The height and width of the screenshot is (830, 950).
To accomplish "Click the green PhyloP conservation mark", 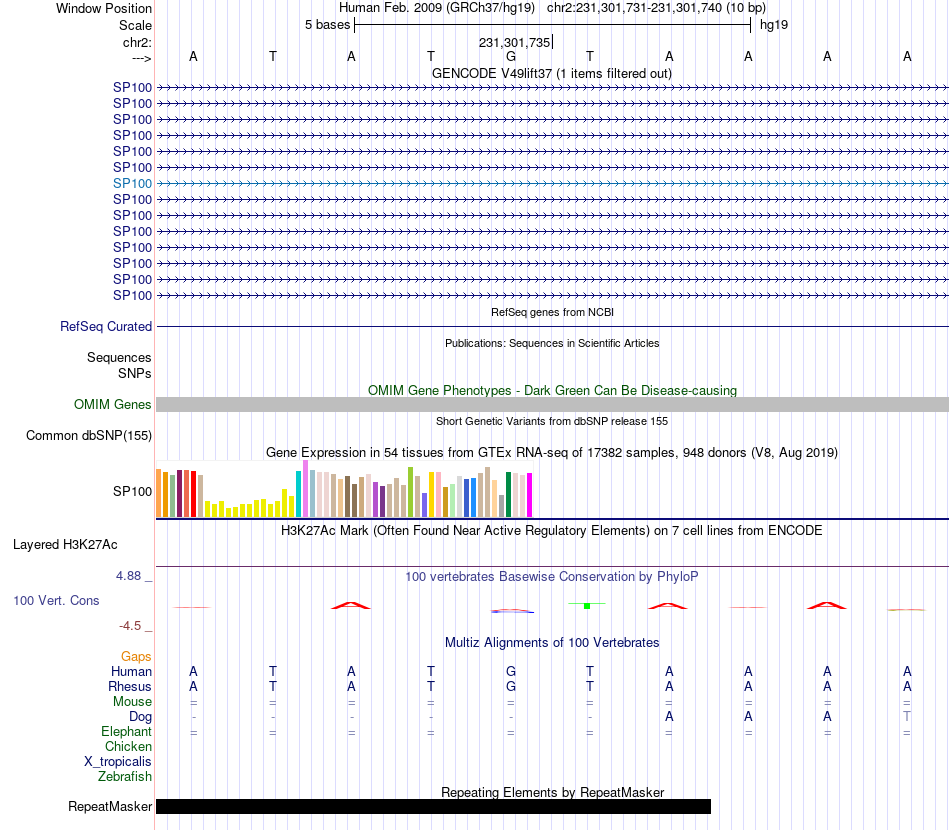I will [586, 605].
